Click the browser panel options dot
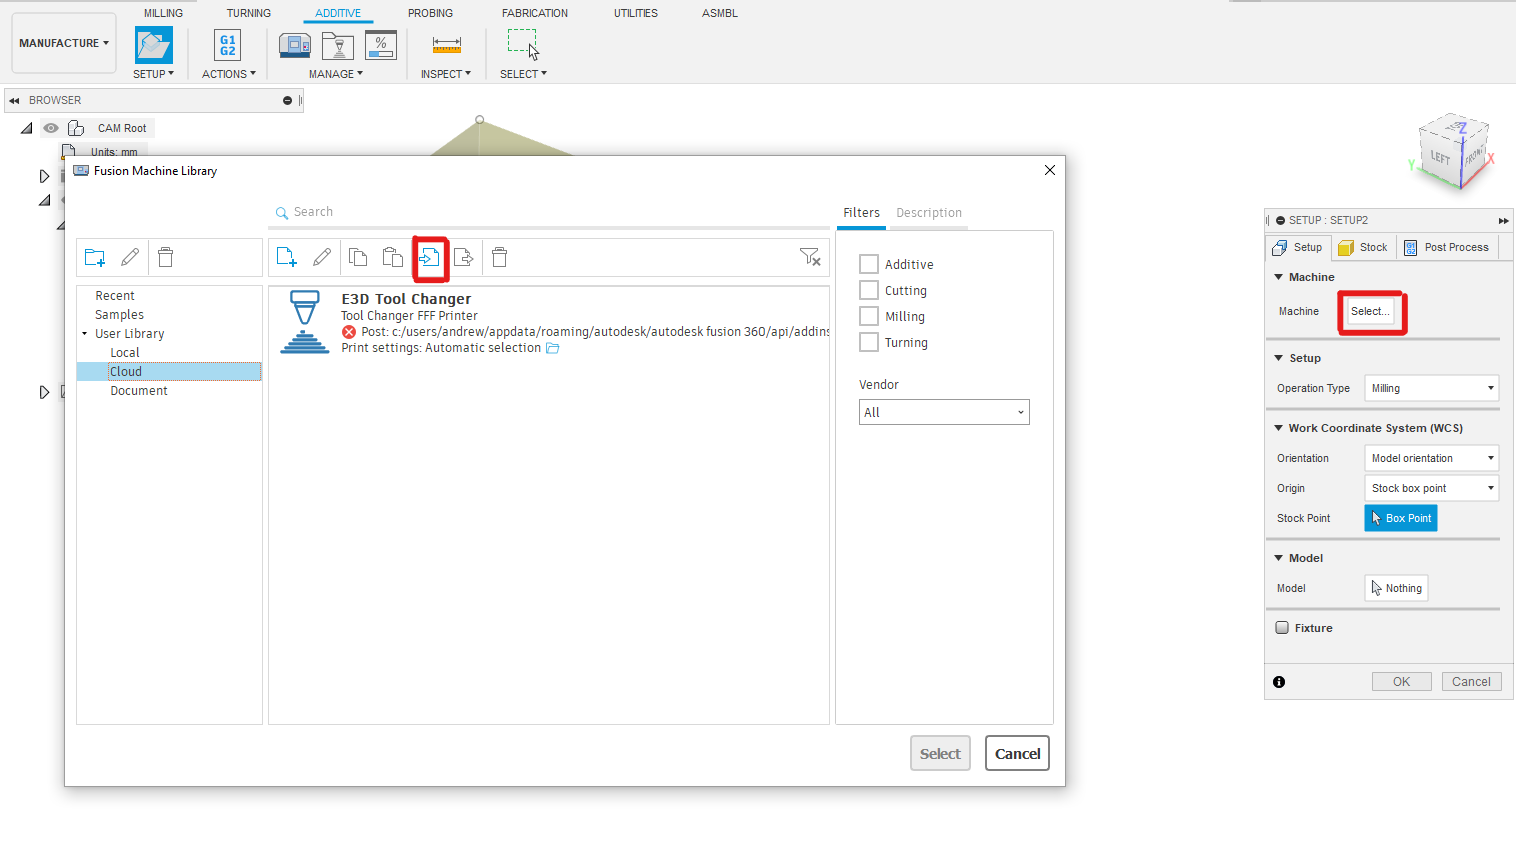Image resolution: width=1516 pixels, height=852 pixels. (x=287, y=100)
